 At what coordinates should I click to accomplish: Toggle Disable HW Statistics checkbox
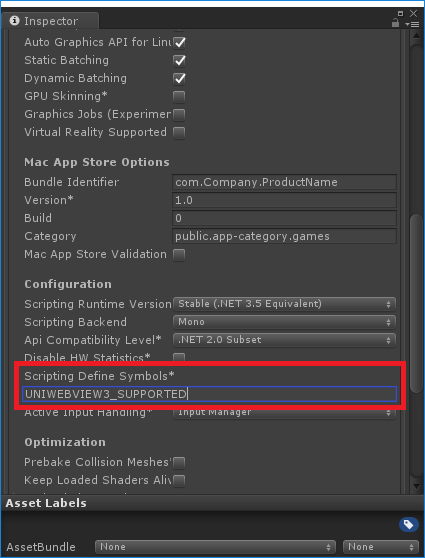(x=179, y=357)
